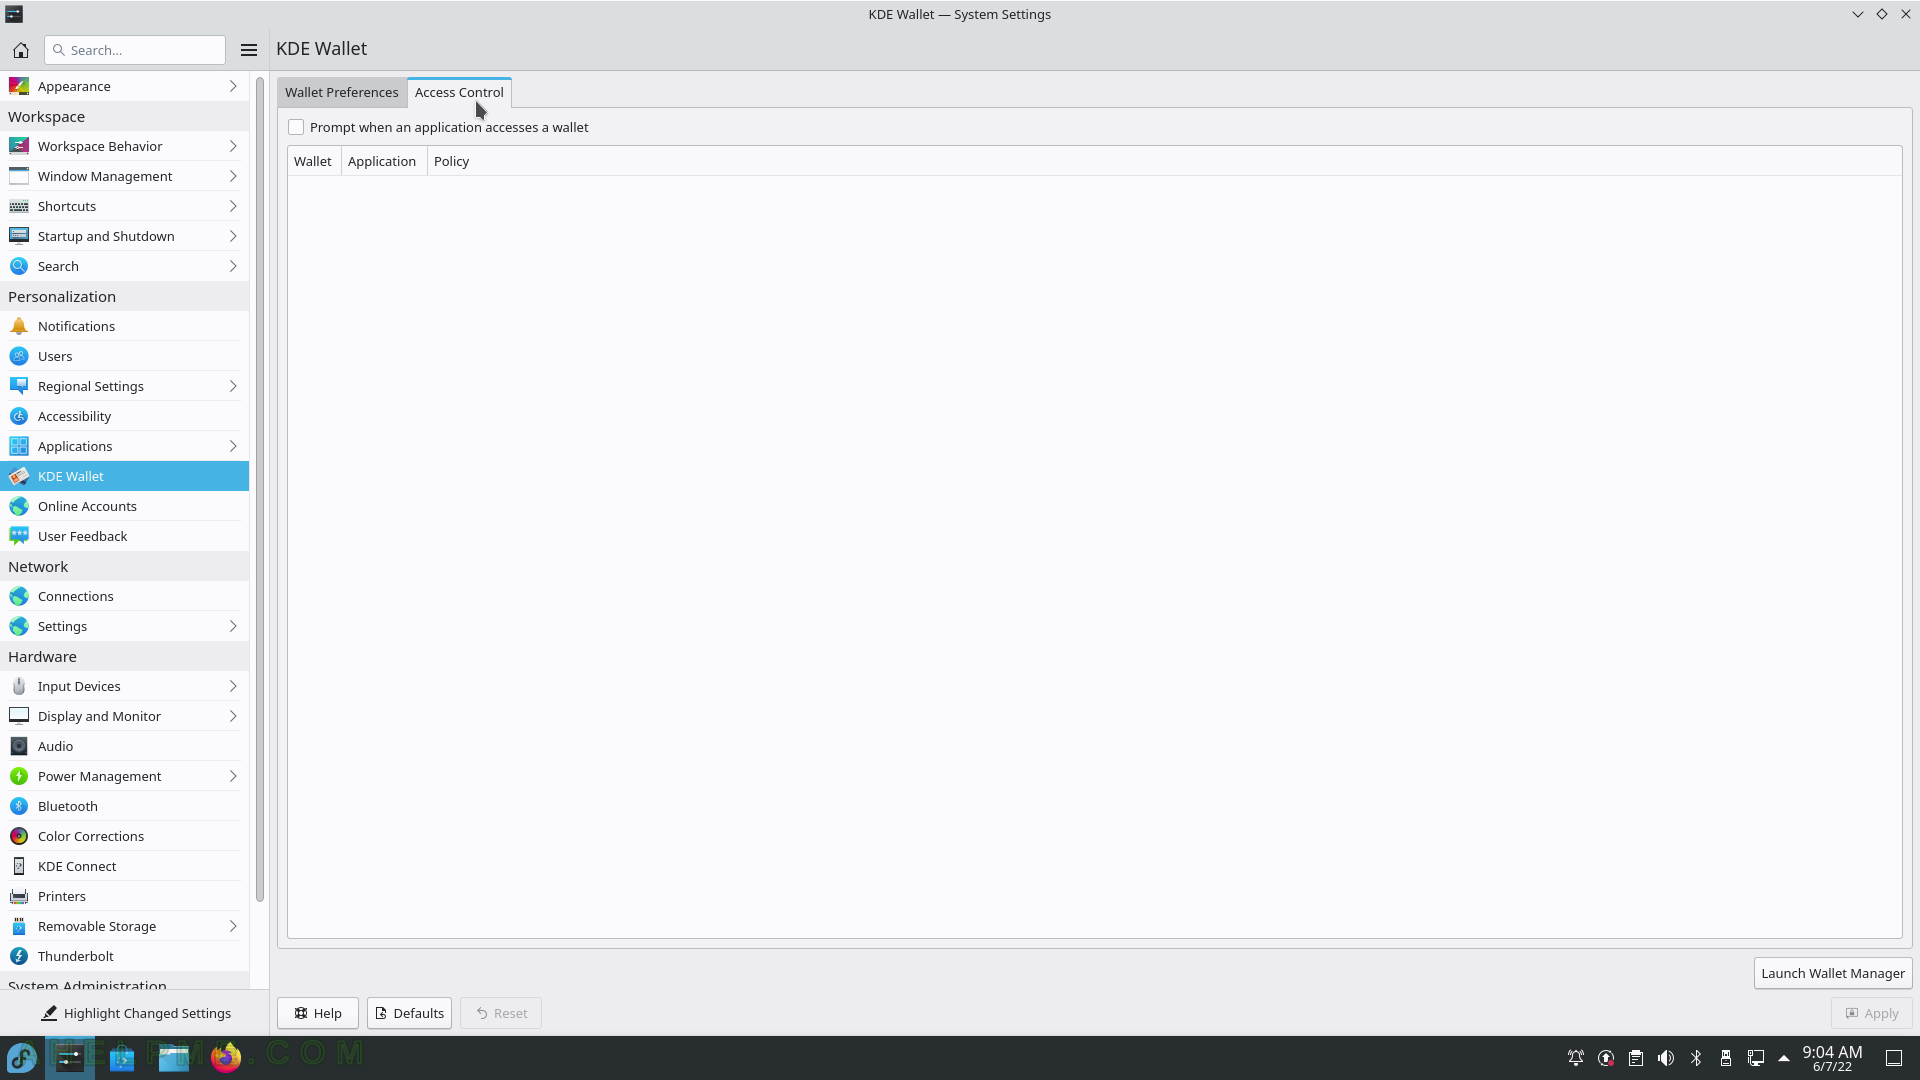Toggle Highlight Changed Settings

[135, 1013]
